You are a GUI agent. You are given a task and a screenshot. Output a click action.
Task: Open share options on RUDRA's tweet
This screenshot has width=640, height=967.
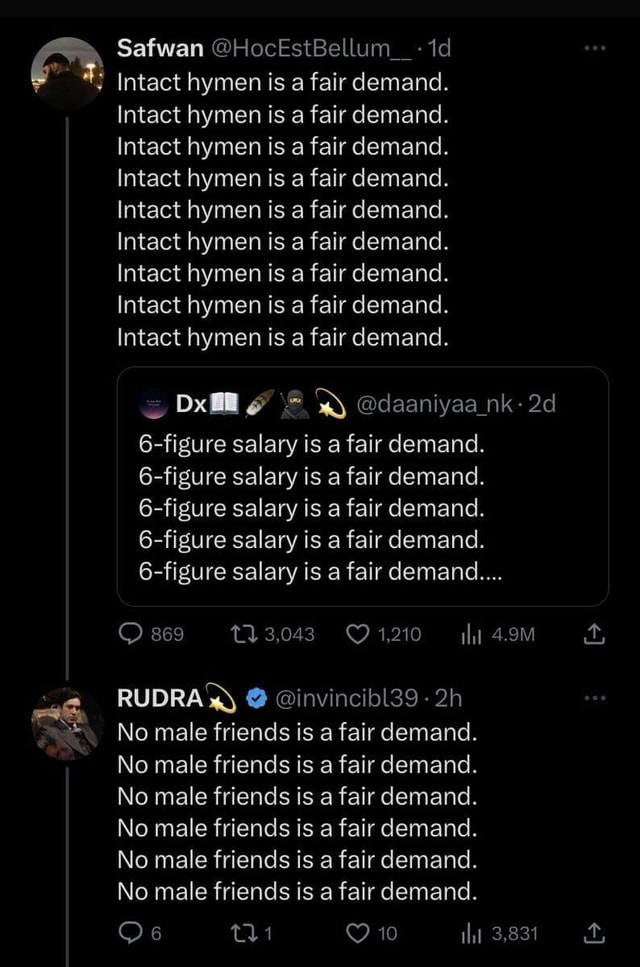click(x=592, y=931)
